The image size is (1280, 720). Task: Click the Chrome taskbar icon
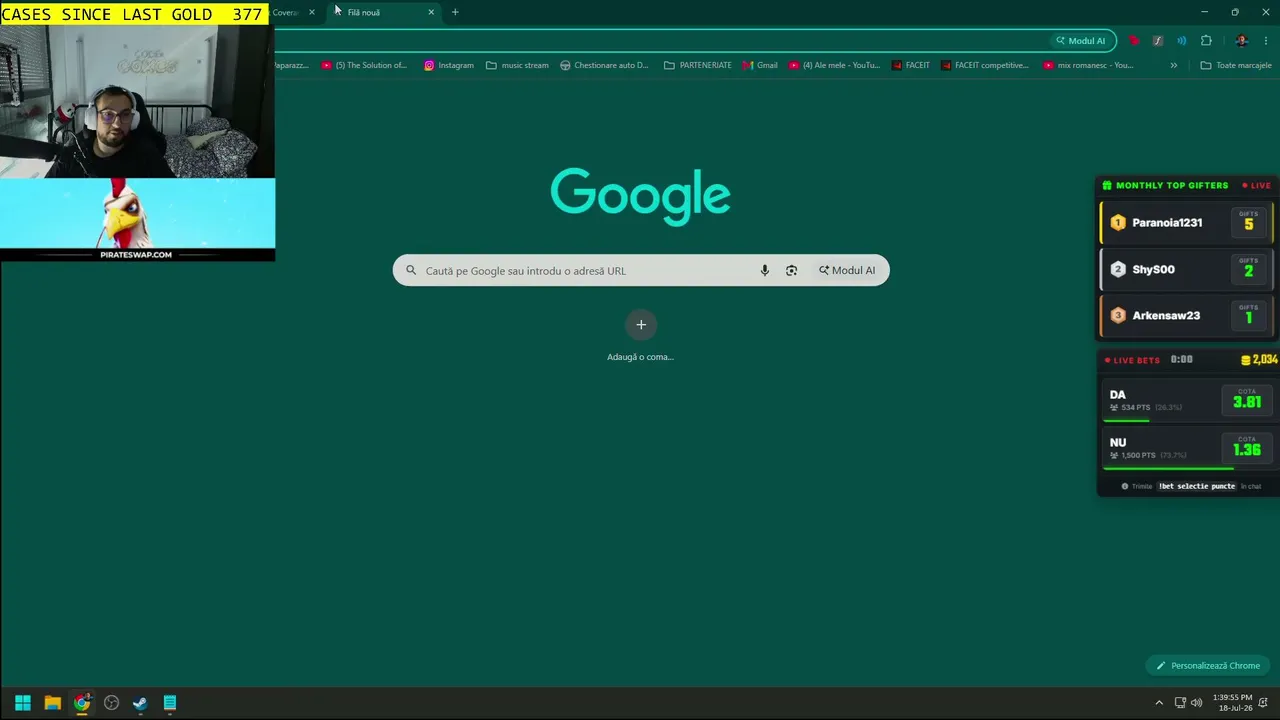click(82, 703)
